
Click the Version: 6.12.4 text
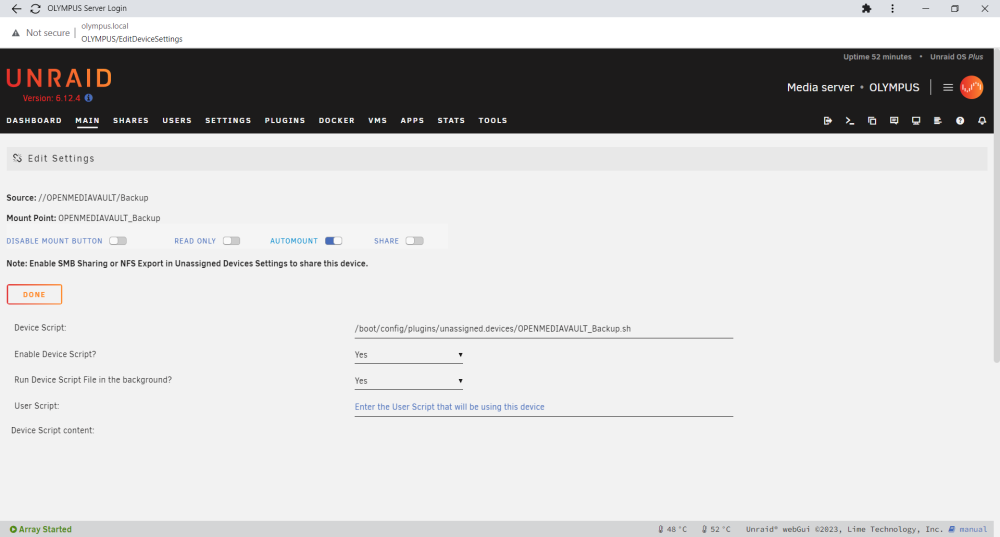click(52, 98)
